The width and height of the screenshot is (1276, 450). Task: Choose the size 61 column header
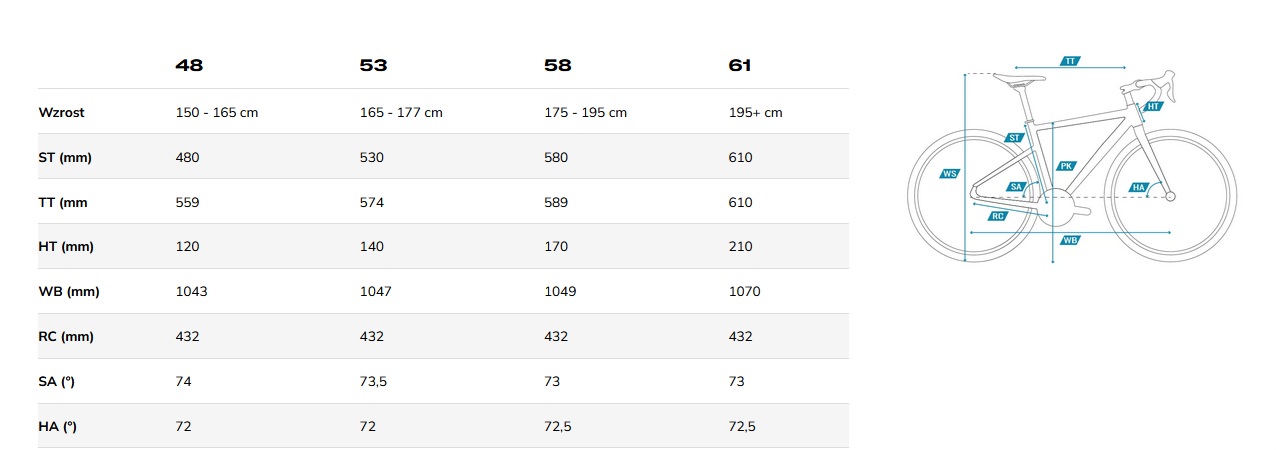point(740,66)
